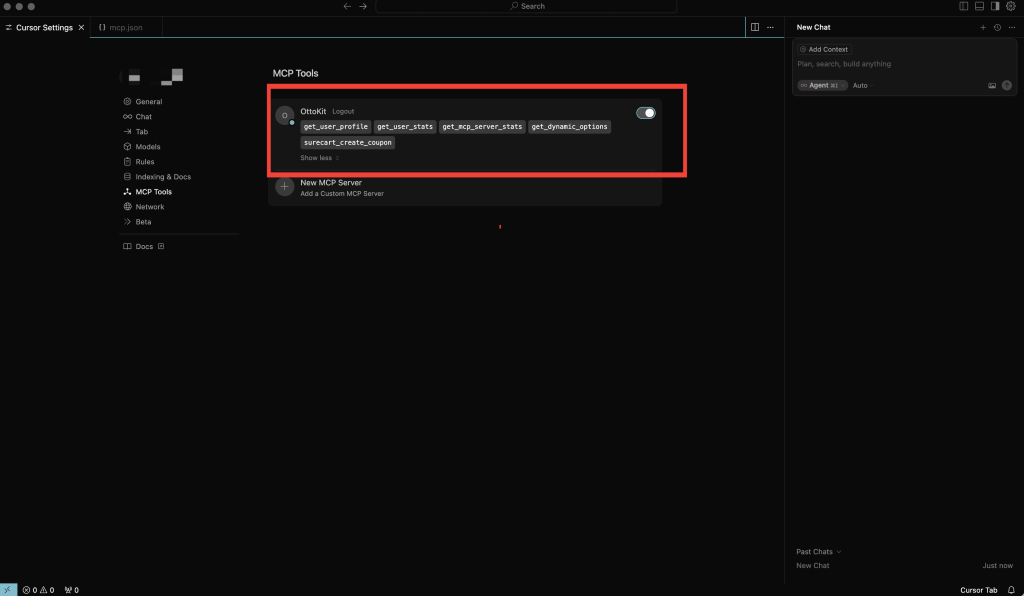Toggle the bottom panel layout icon
Image resolution: width=1024 pixels, height=596 pixels.
pyautogui.click(x=979, y=6)
